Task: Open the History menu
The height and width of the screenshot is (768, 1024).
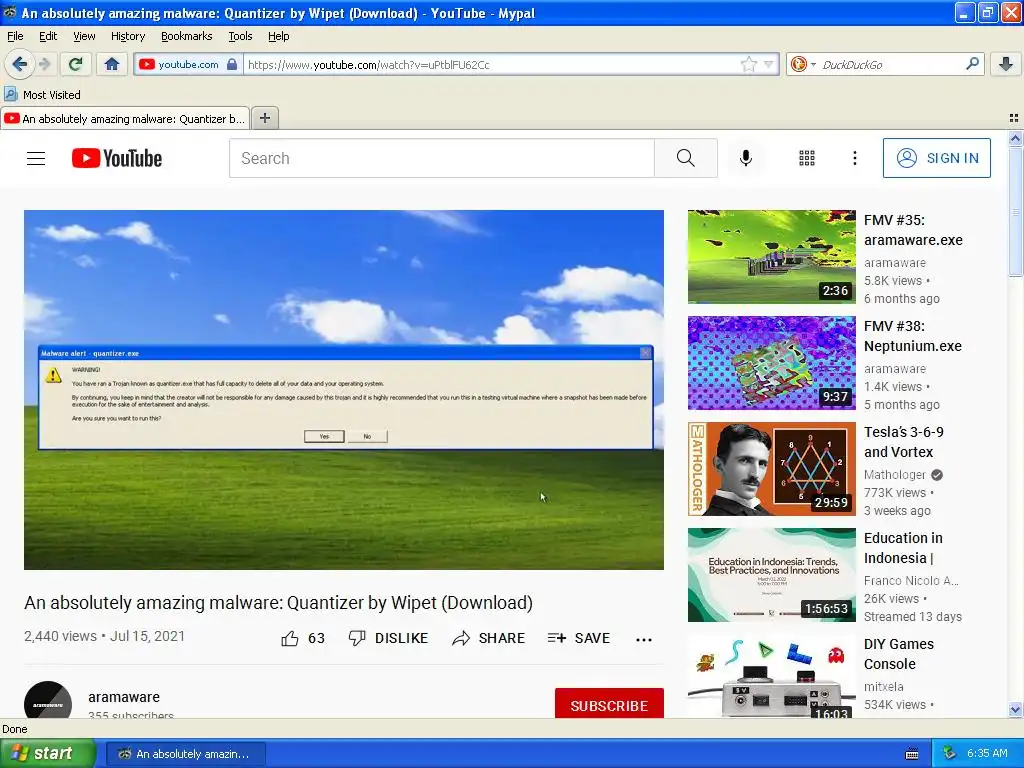Action: 127,36
